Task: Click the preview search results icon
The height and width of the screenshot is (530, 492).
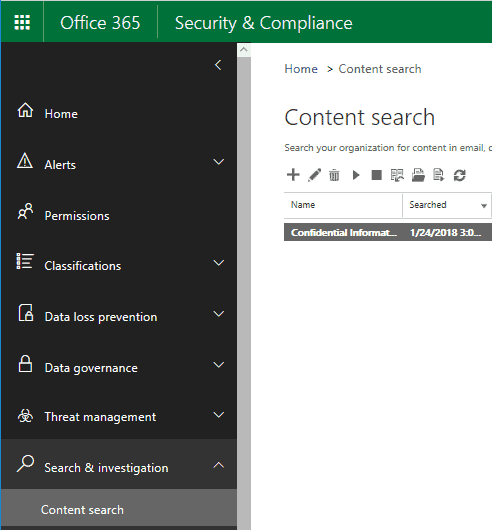Action: (397, 175)
